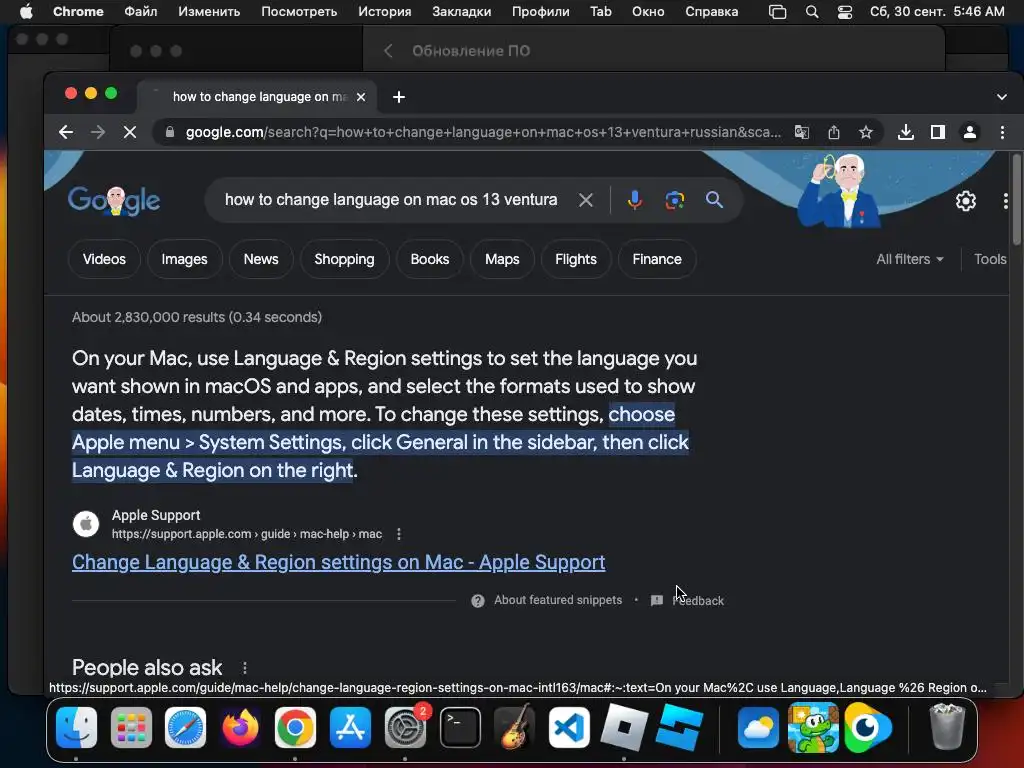Open Roblox Studio in the Dock
This screenshot has width=1024, height=768.
679,727
